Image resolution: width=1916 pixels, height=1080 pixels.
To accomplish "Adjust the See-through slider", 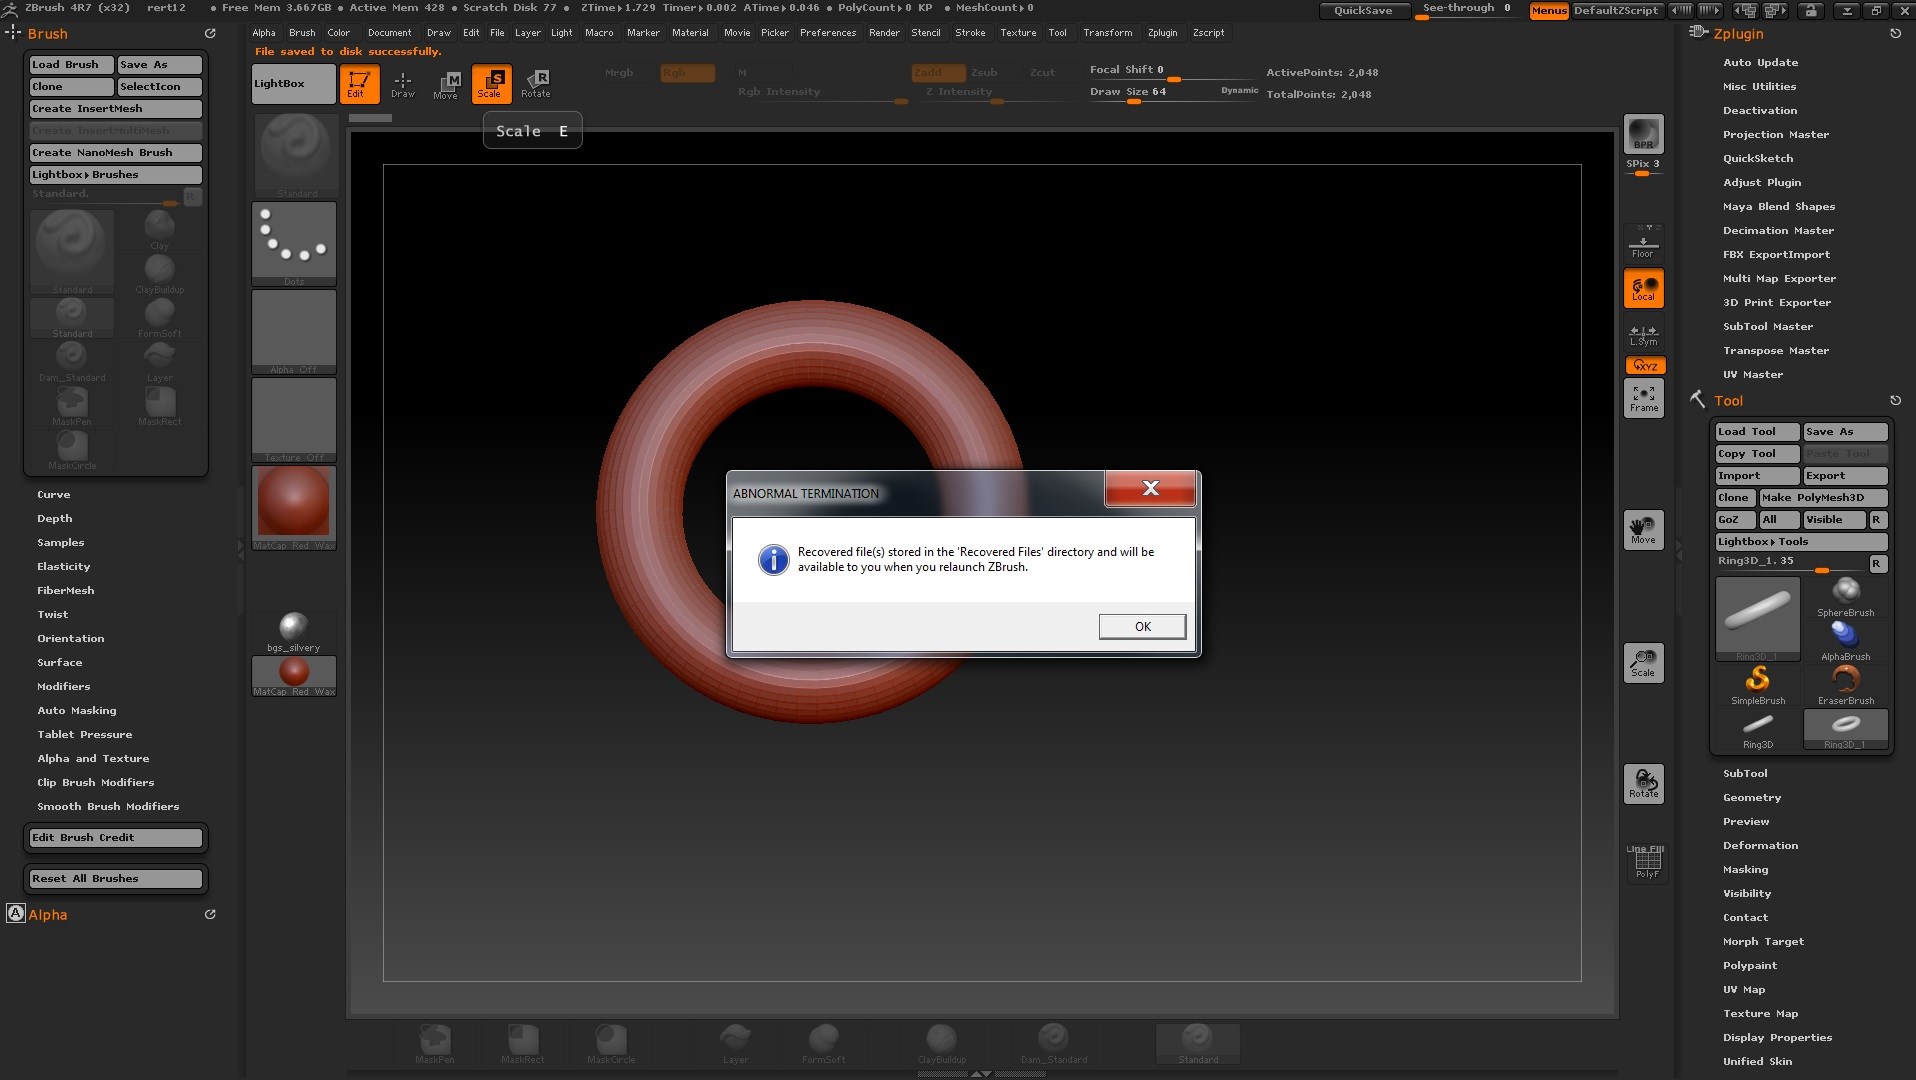I will click(x=1468, y=11).
